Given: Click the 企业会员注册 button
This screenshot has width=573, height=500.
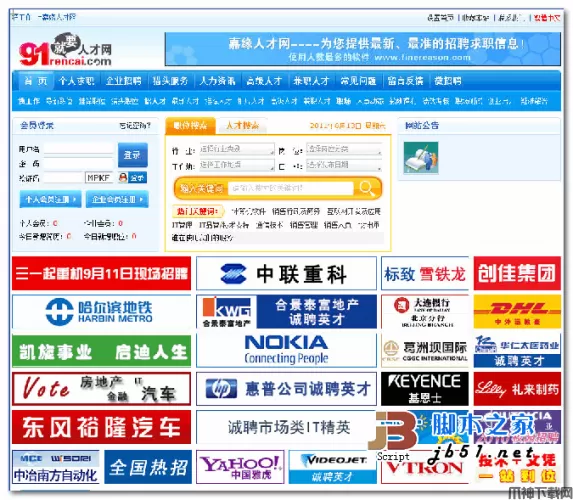Looking at the screenshot, I should [x=117, y=199].
